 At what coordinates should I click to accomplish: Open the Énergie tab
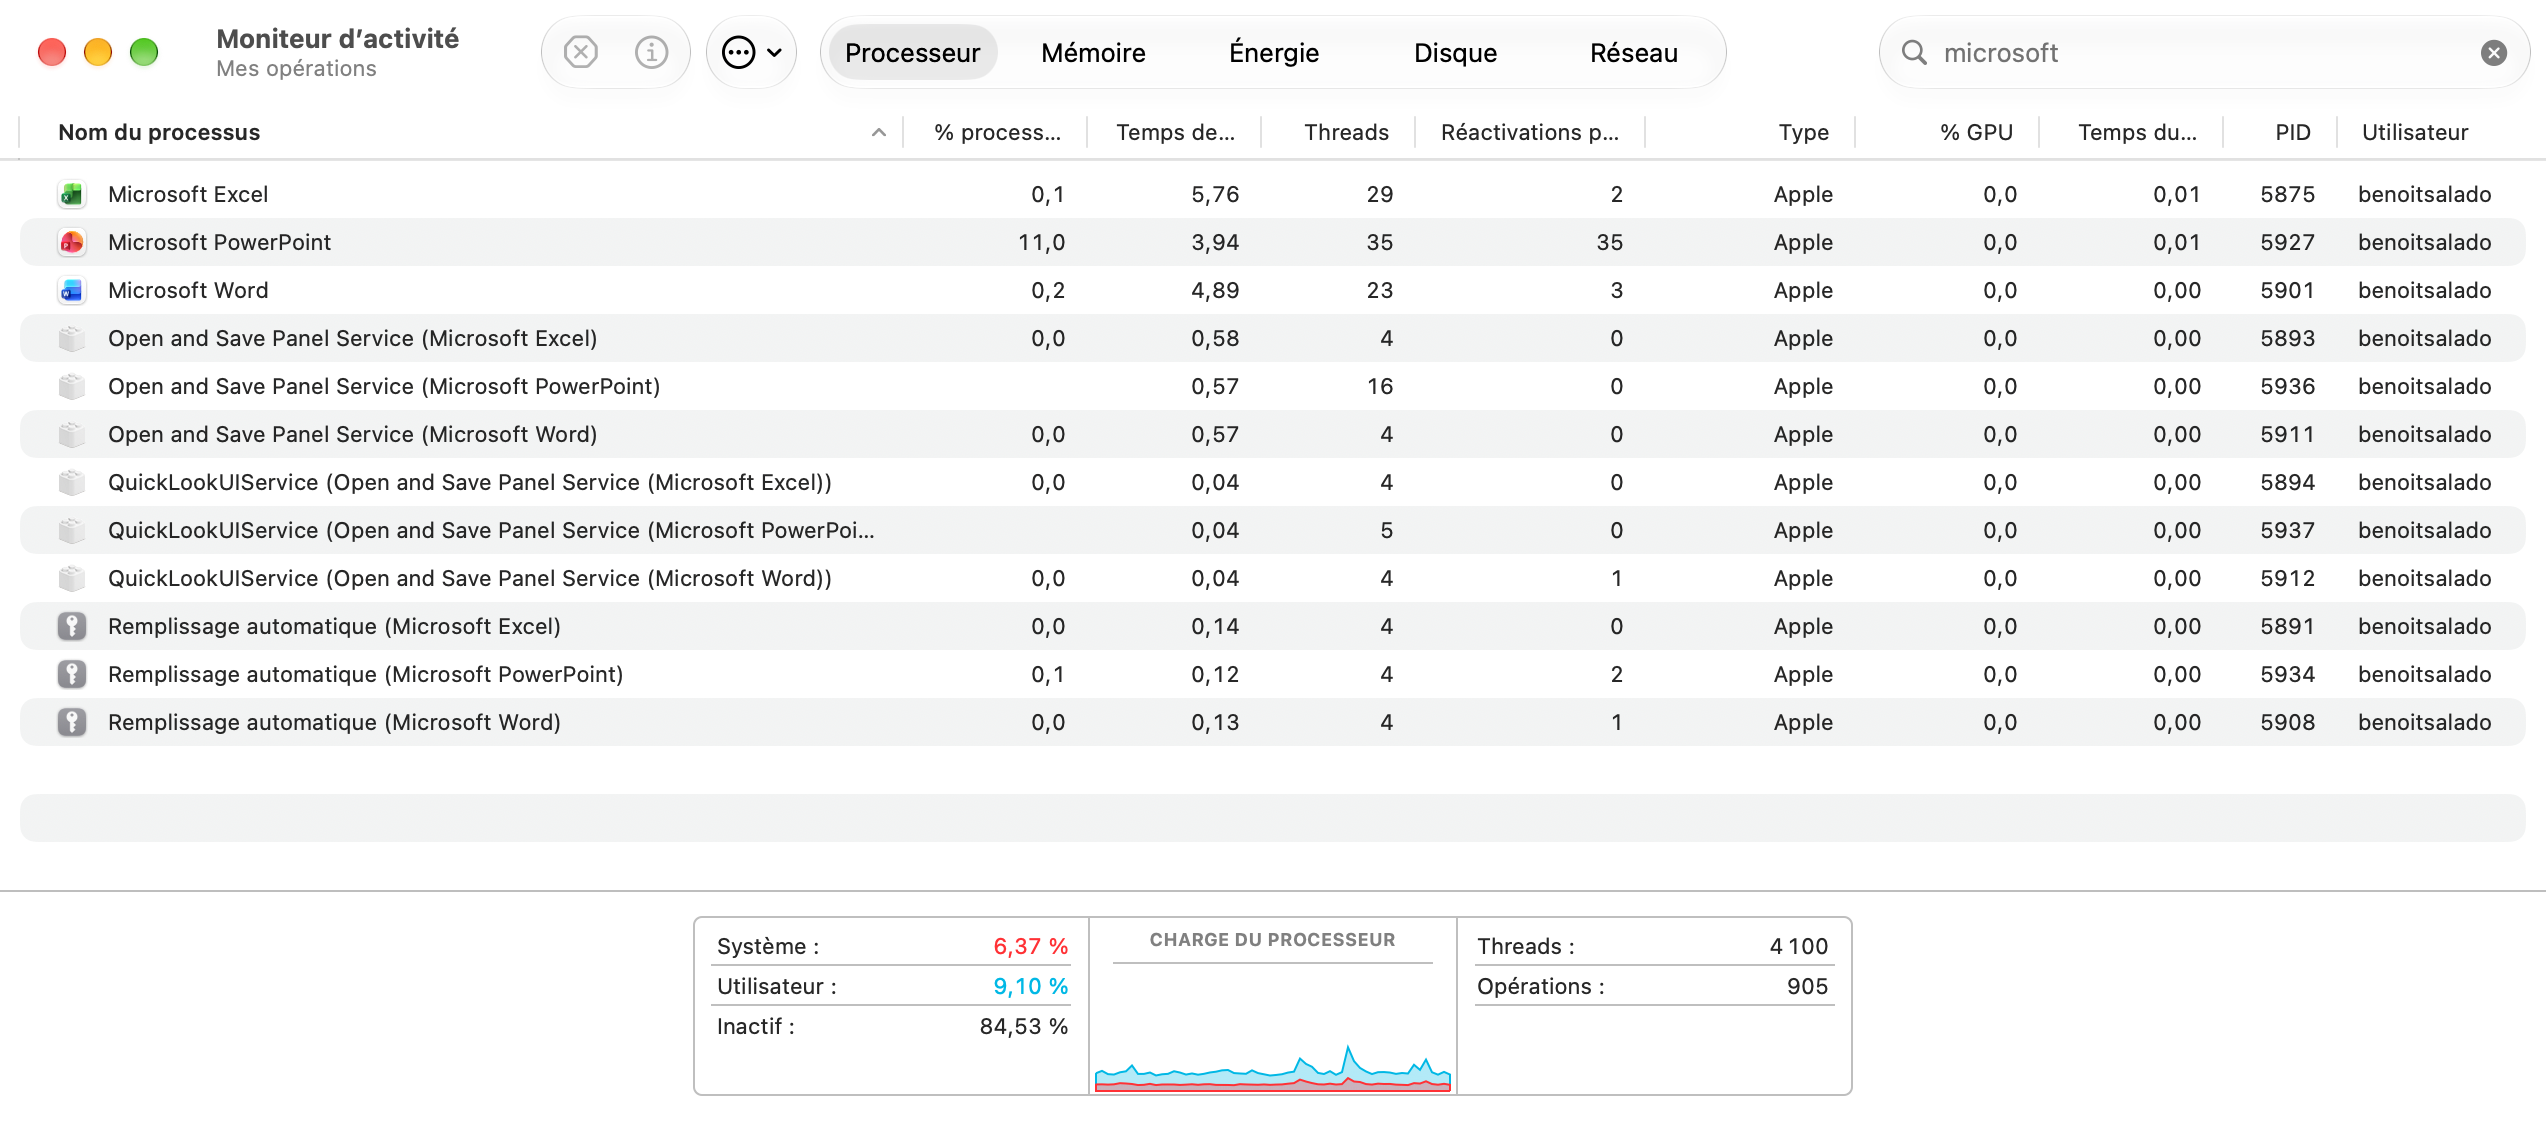point(1274,52)
